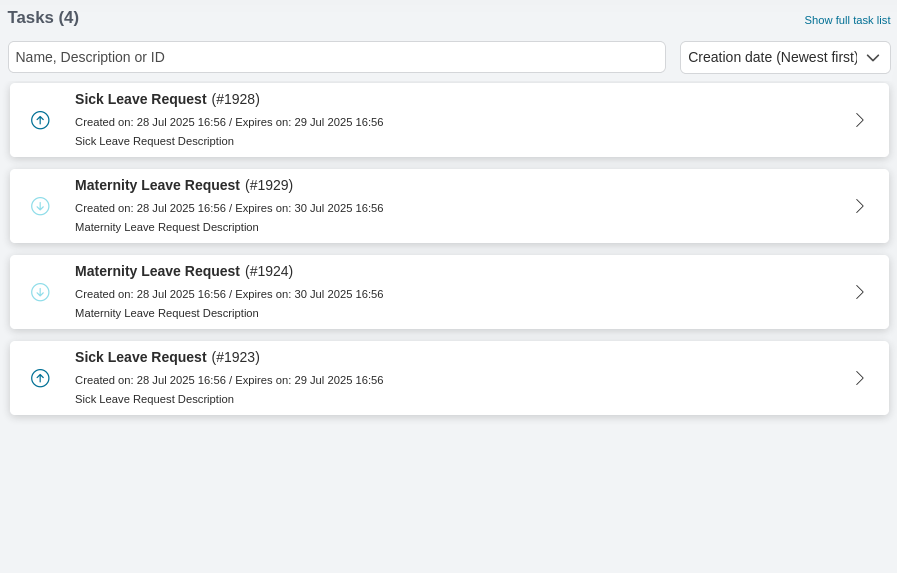Focus the Name, Description or ID search field
This screenshot has width=897, height=573.
337,57
